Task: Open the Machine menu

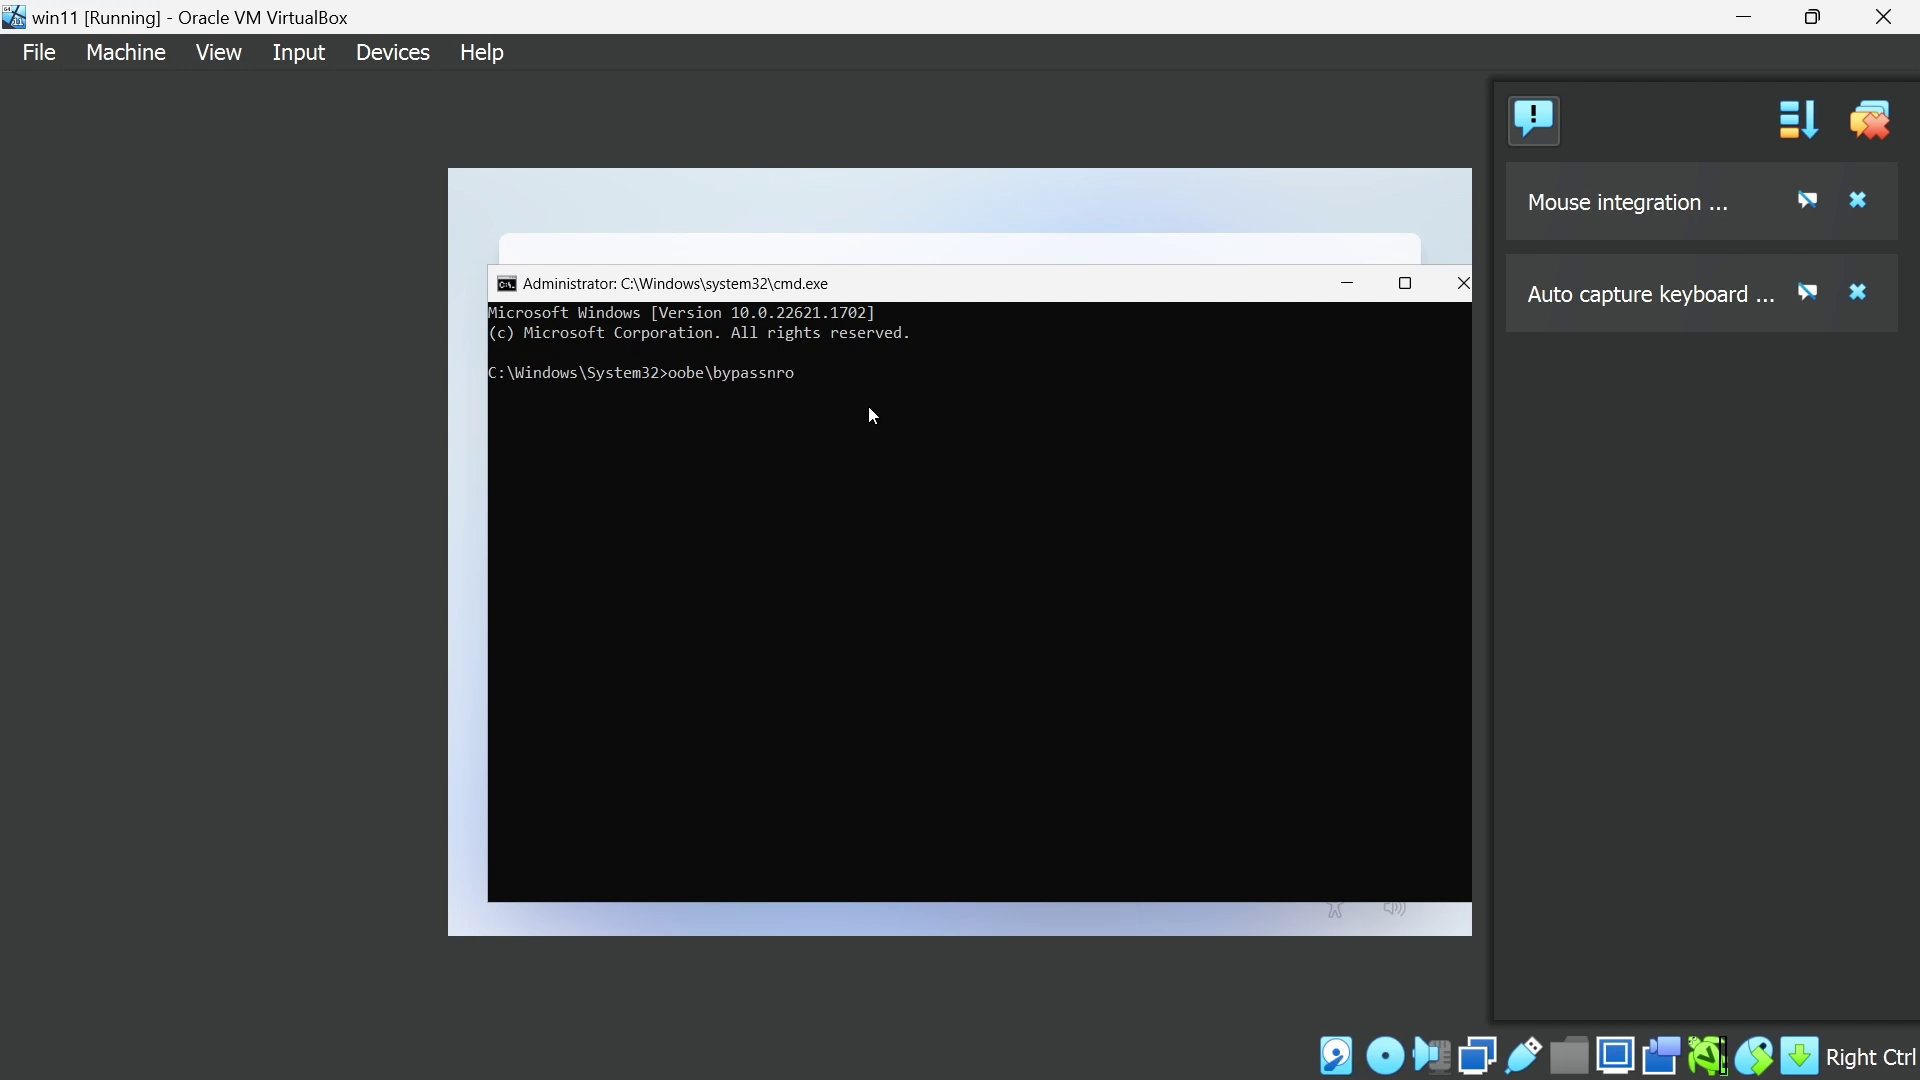Action: pos(126,53)
